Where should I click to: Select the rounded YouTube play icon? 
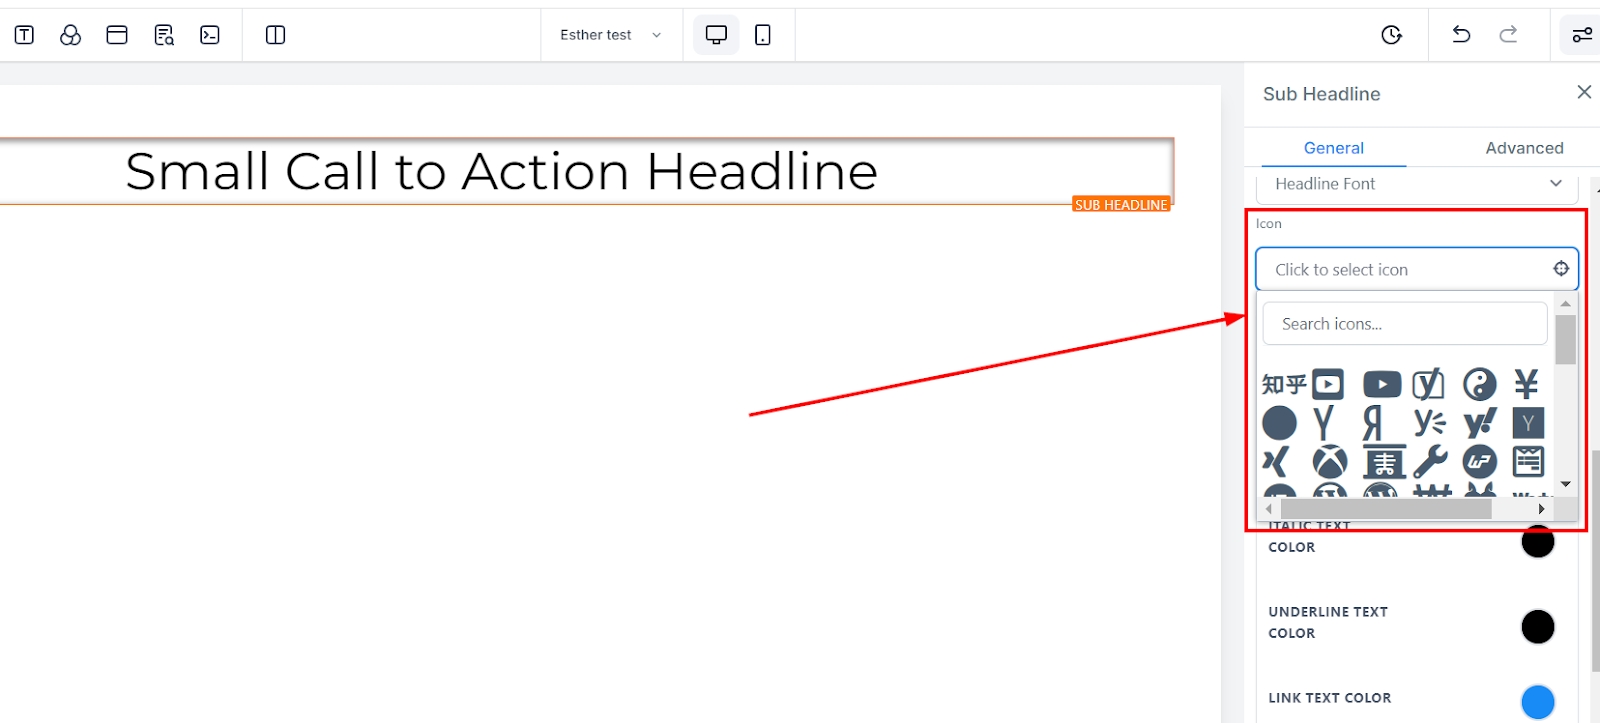[x=1382, y=384]
